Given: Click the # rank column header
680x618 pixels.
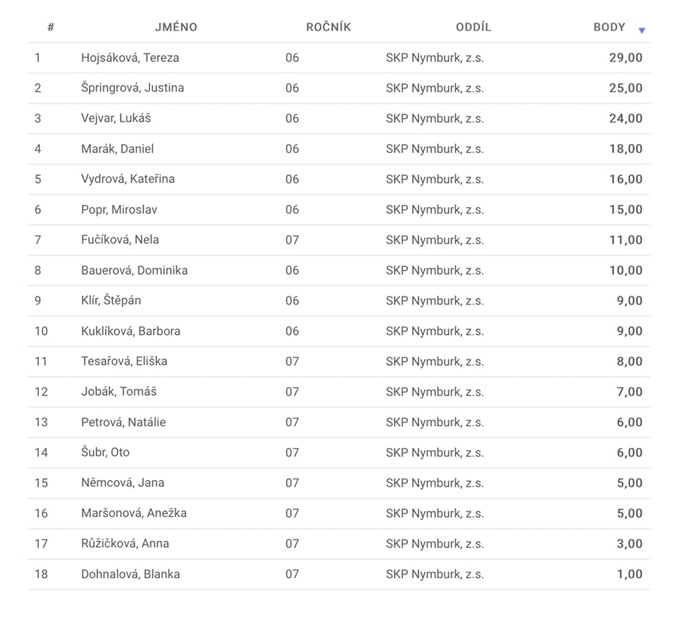Looking at the screenshot, I should [51, 27].
